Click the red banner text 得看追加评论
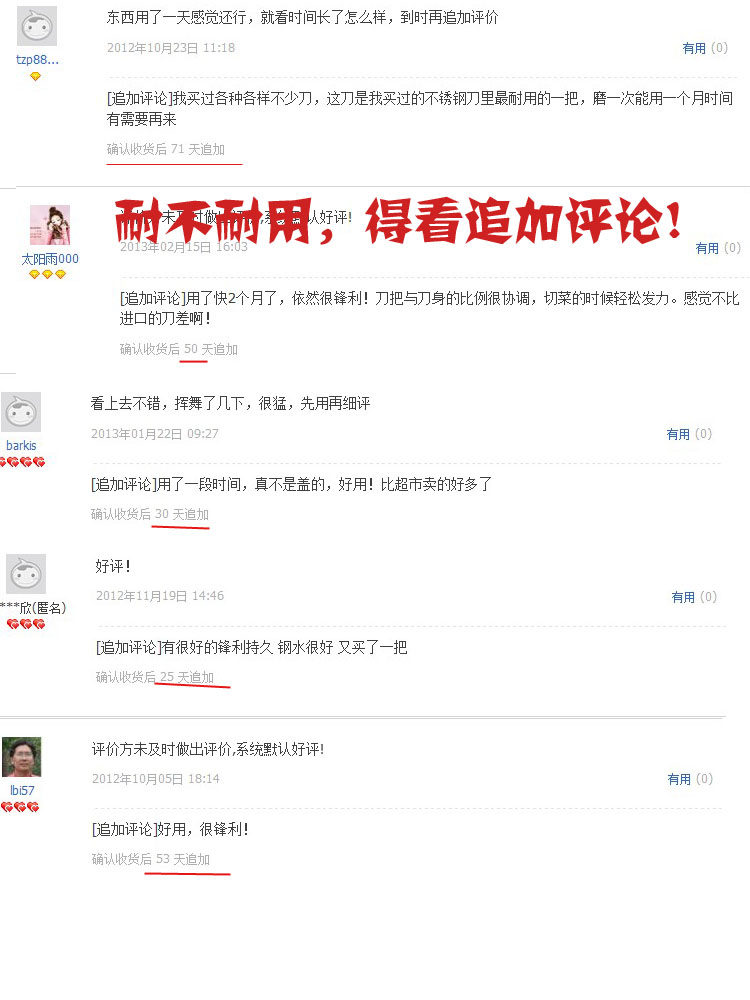750x1000 pixels. (x=523, y=221)
